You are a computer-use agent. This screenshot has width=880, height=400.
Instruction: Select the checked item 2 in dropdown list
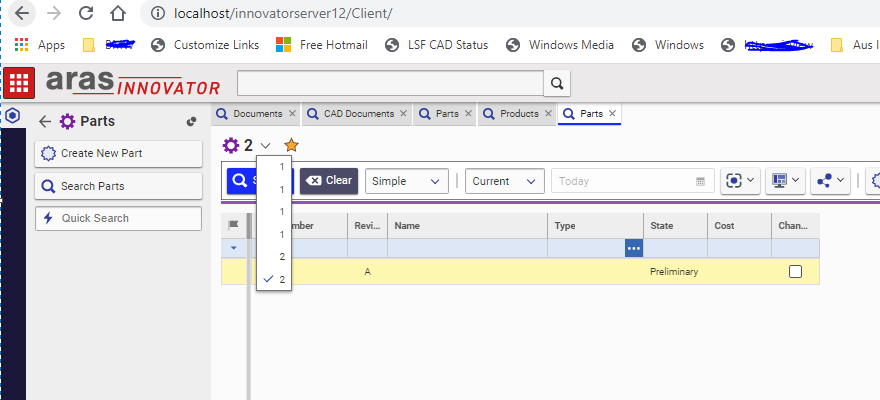282,279
